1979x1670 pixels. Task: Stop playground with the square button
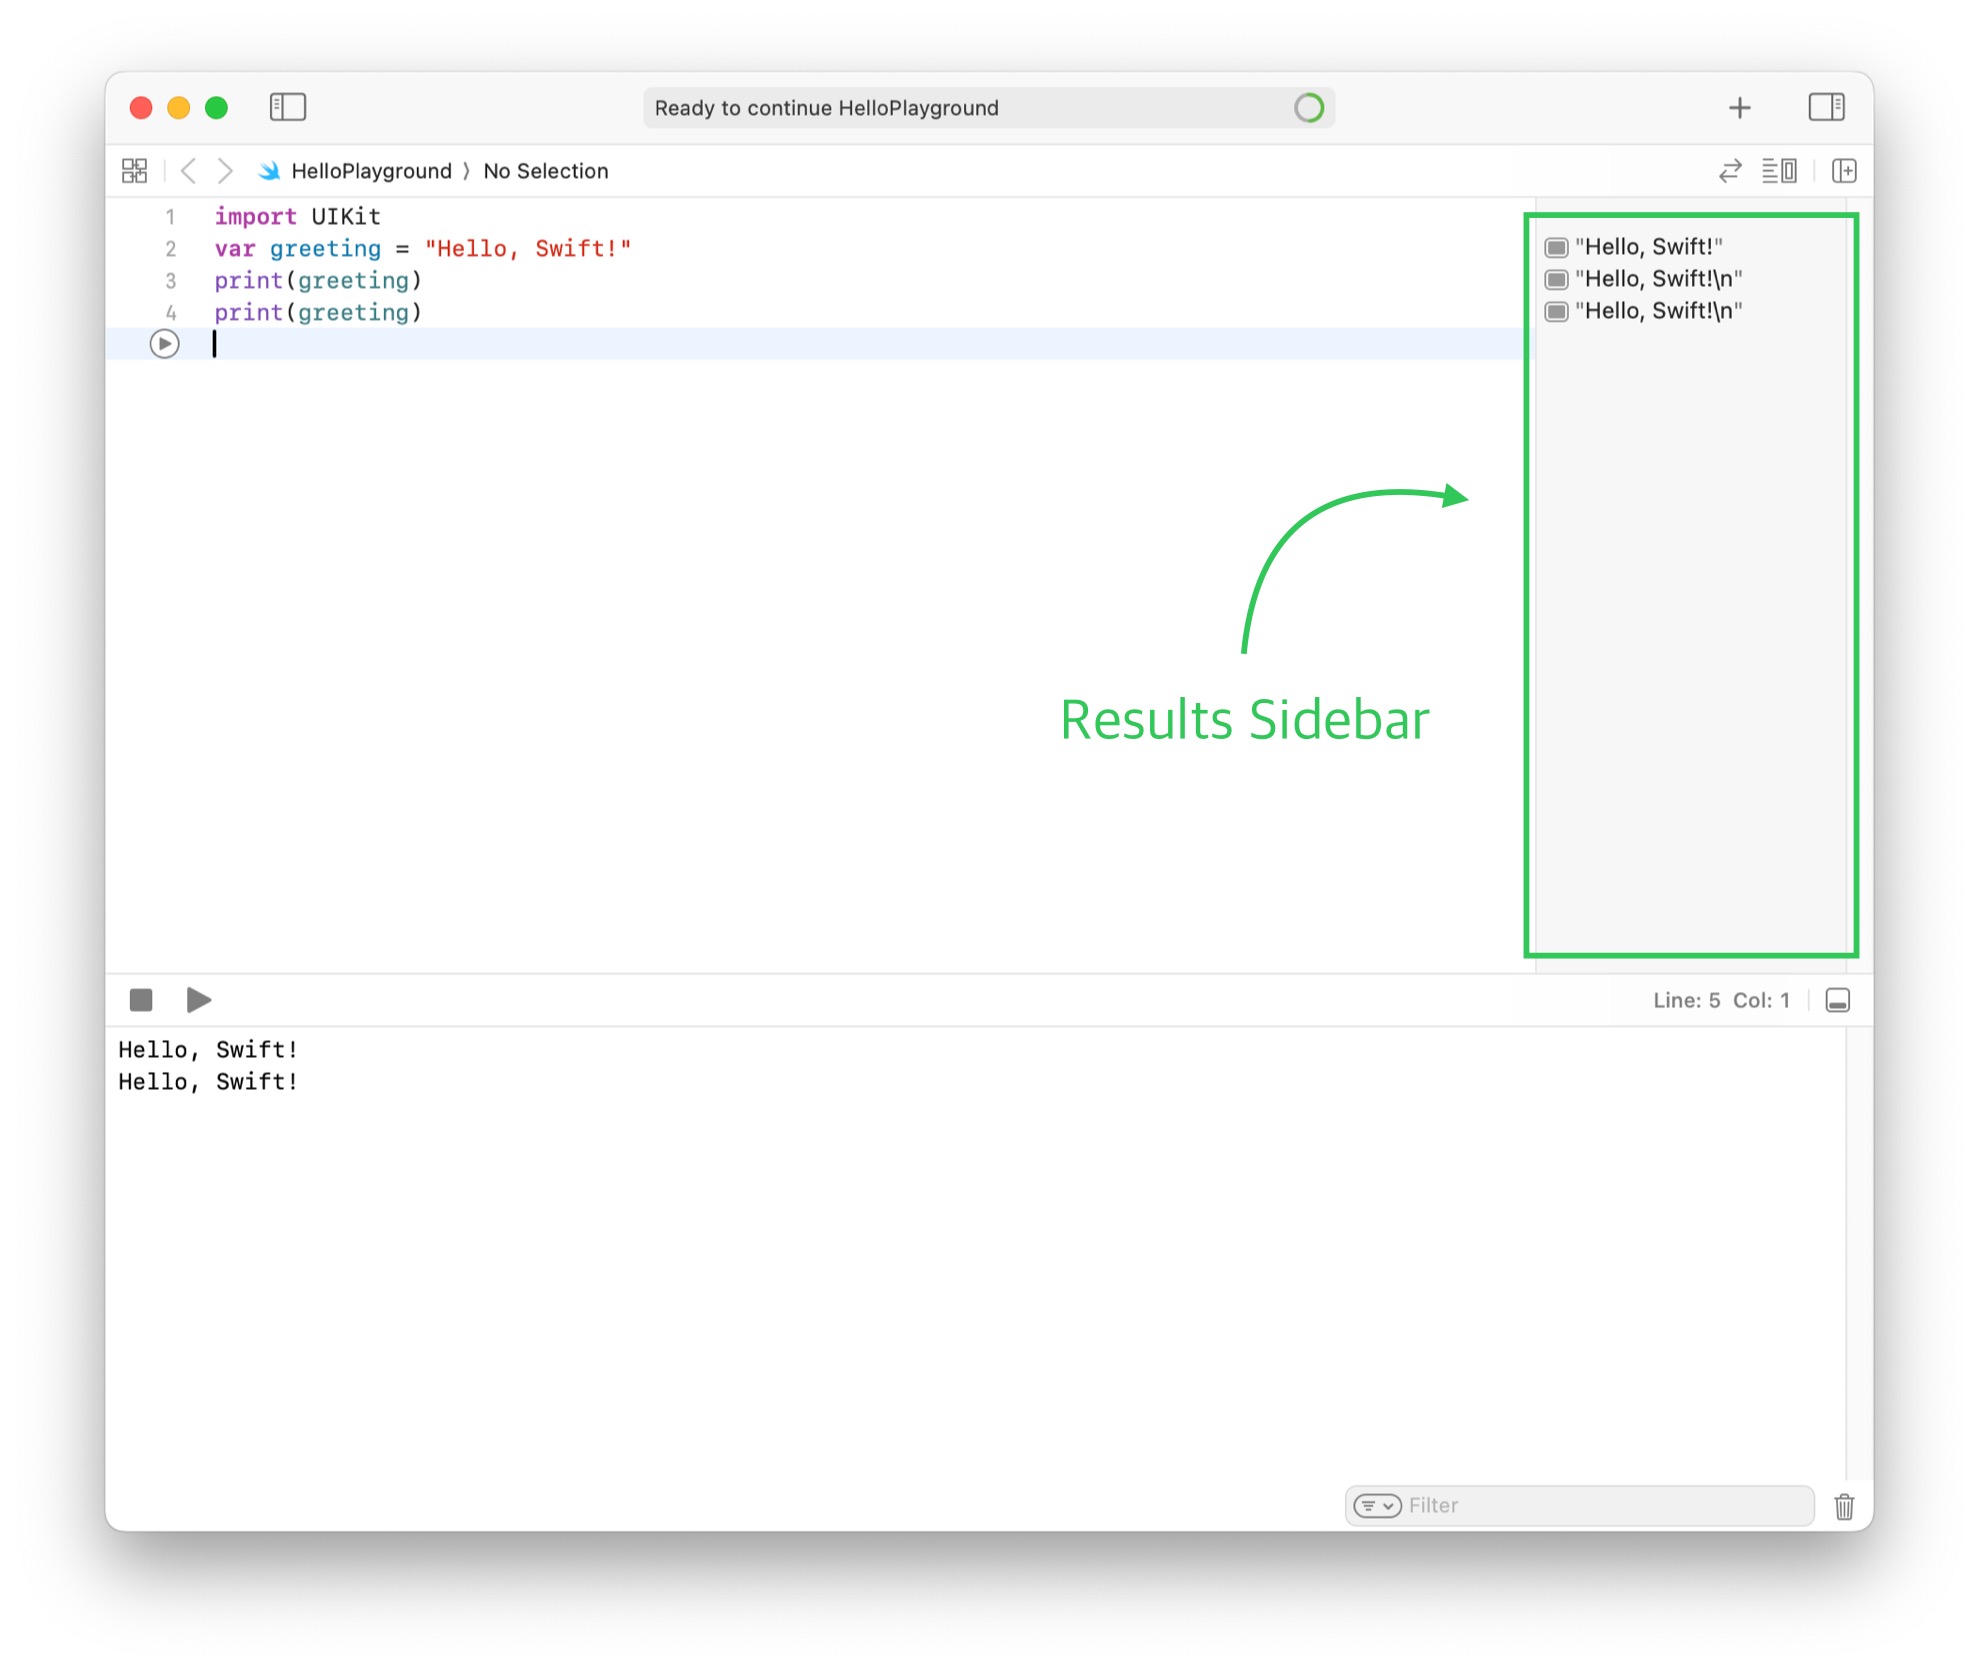tap(141, 1000)
